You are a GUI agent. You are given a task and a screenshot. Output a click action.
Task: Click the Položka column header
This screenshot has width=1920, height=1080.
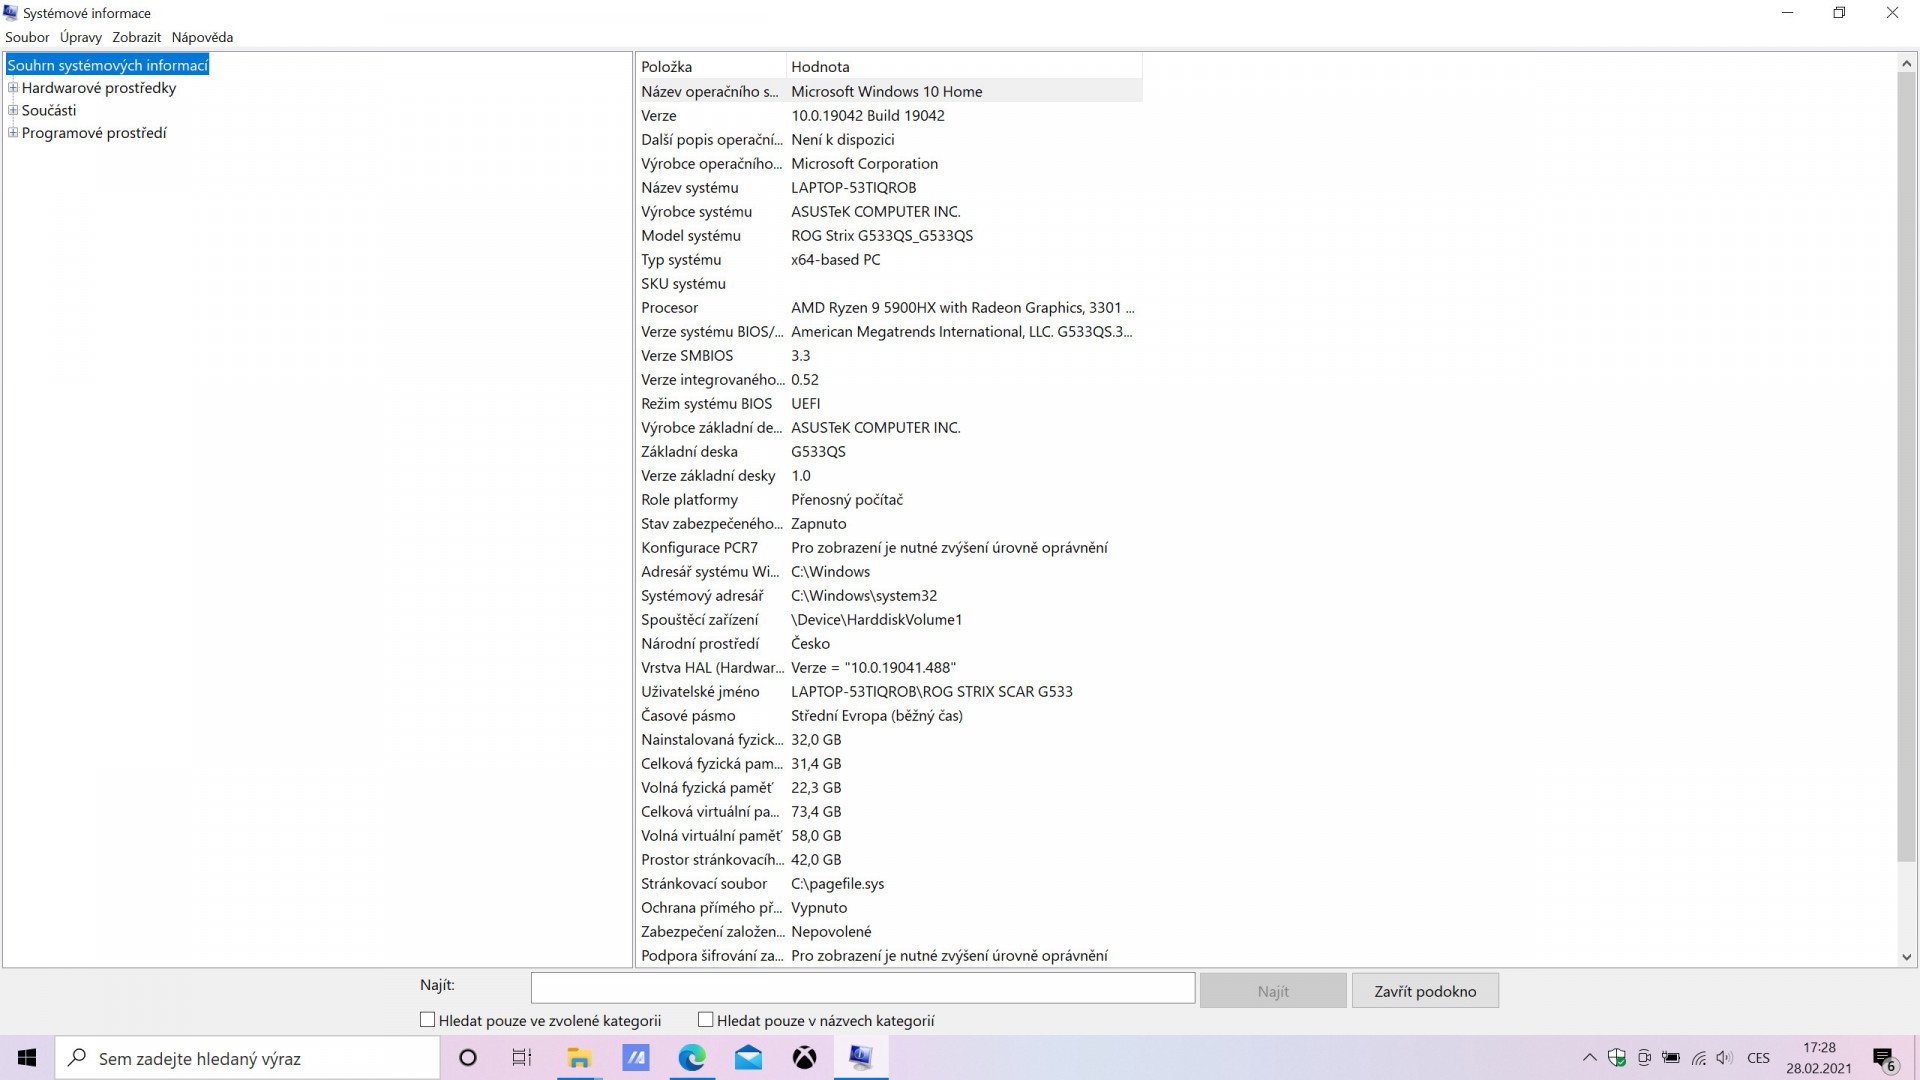click(711, 66)
